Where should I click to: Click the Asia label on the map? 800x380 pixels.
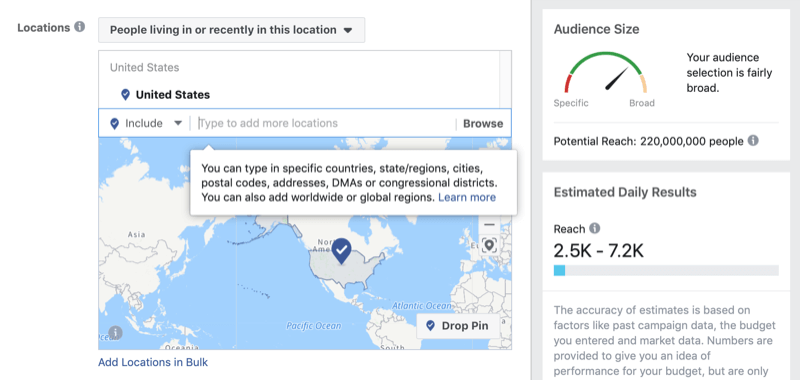(137, 235)
